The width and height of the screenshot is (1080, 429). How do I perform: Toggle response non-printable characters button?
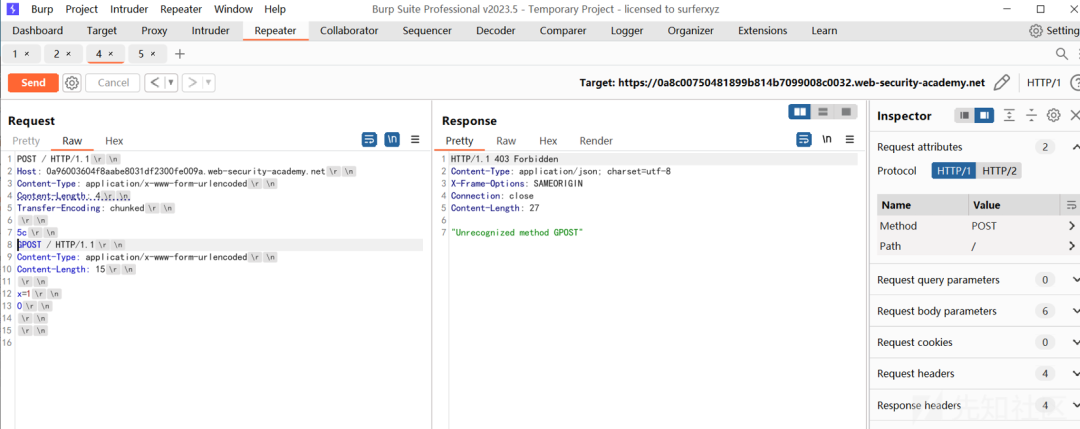coord(827,139)
